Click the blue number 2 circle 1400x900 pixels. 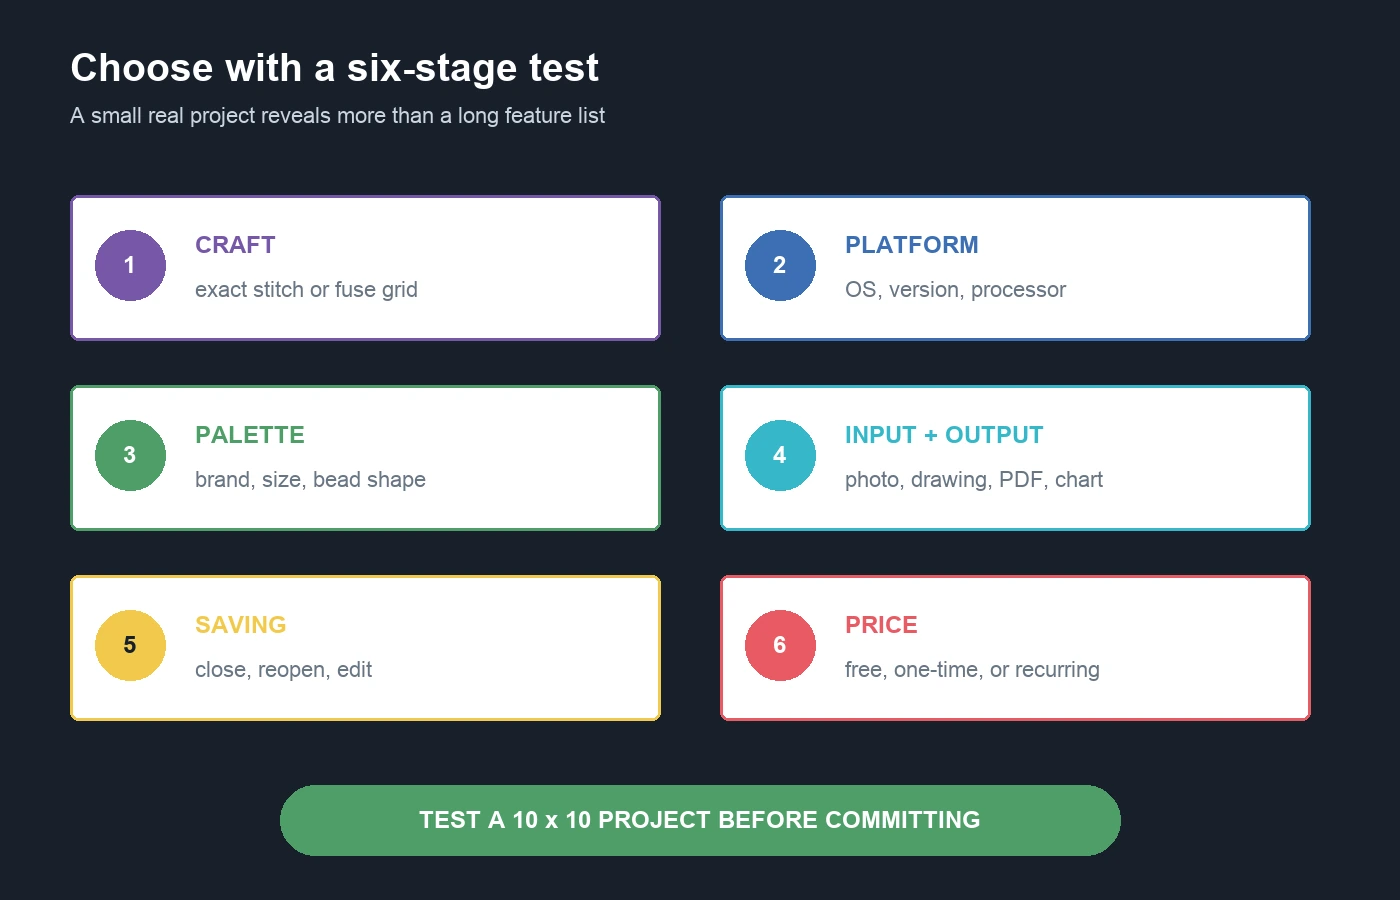pos(780,265)
